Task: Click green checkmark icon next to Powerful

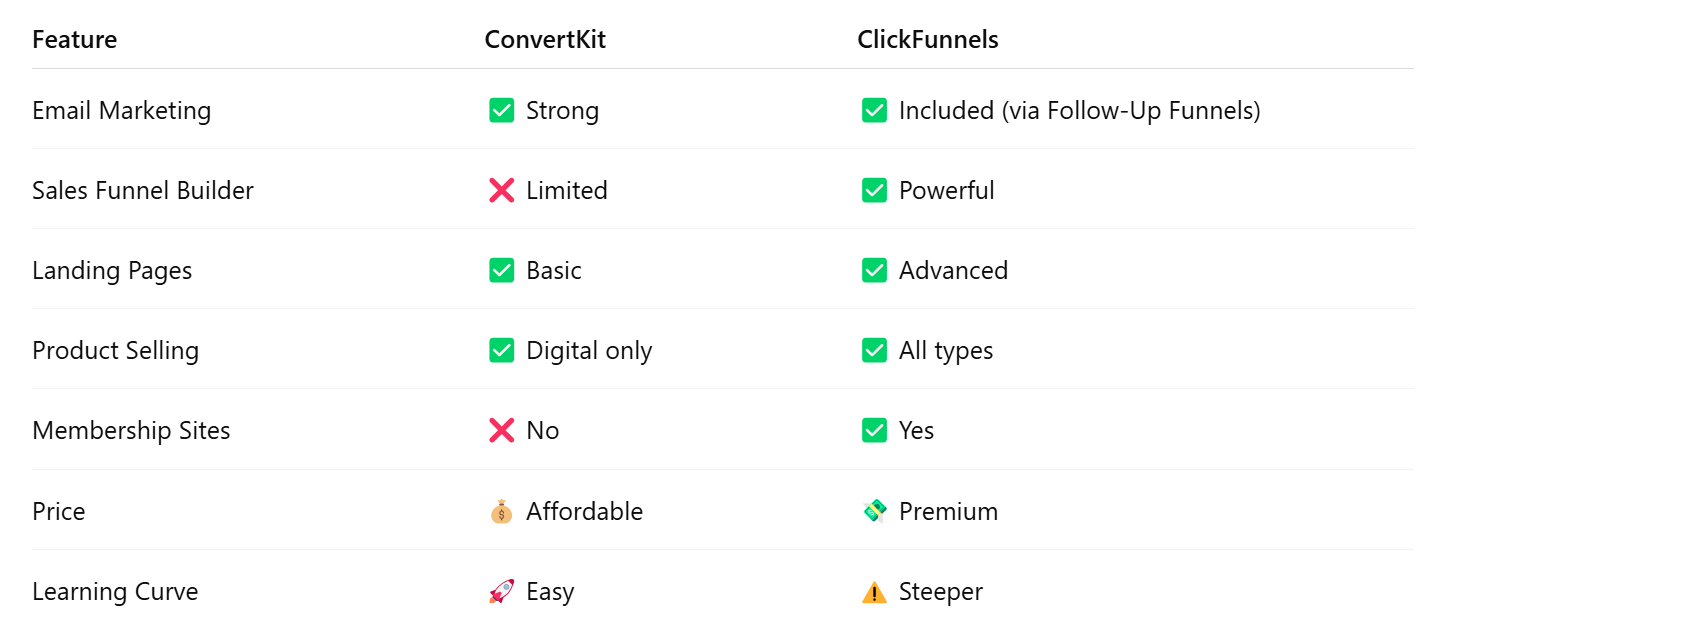Action: [x=875, y=190]
